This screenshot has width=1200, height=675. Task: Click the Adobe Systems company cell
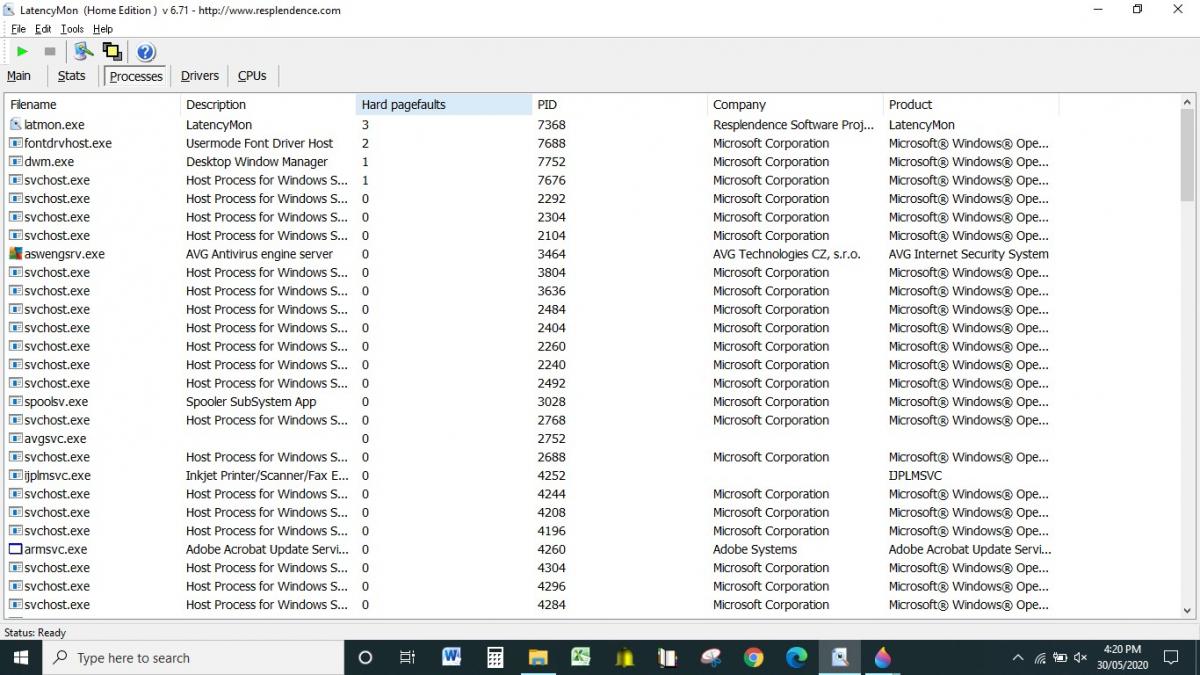(755, 550)
